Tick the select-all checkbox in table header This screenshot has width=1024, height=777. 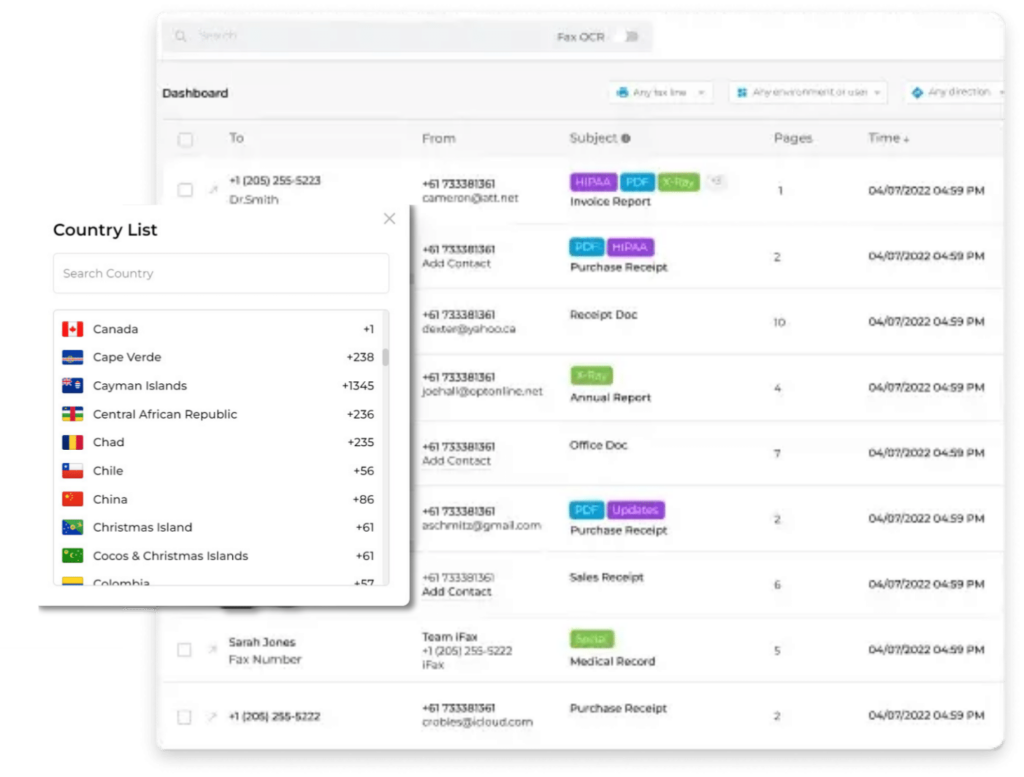[x=185, y=140]
